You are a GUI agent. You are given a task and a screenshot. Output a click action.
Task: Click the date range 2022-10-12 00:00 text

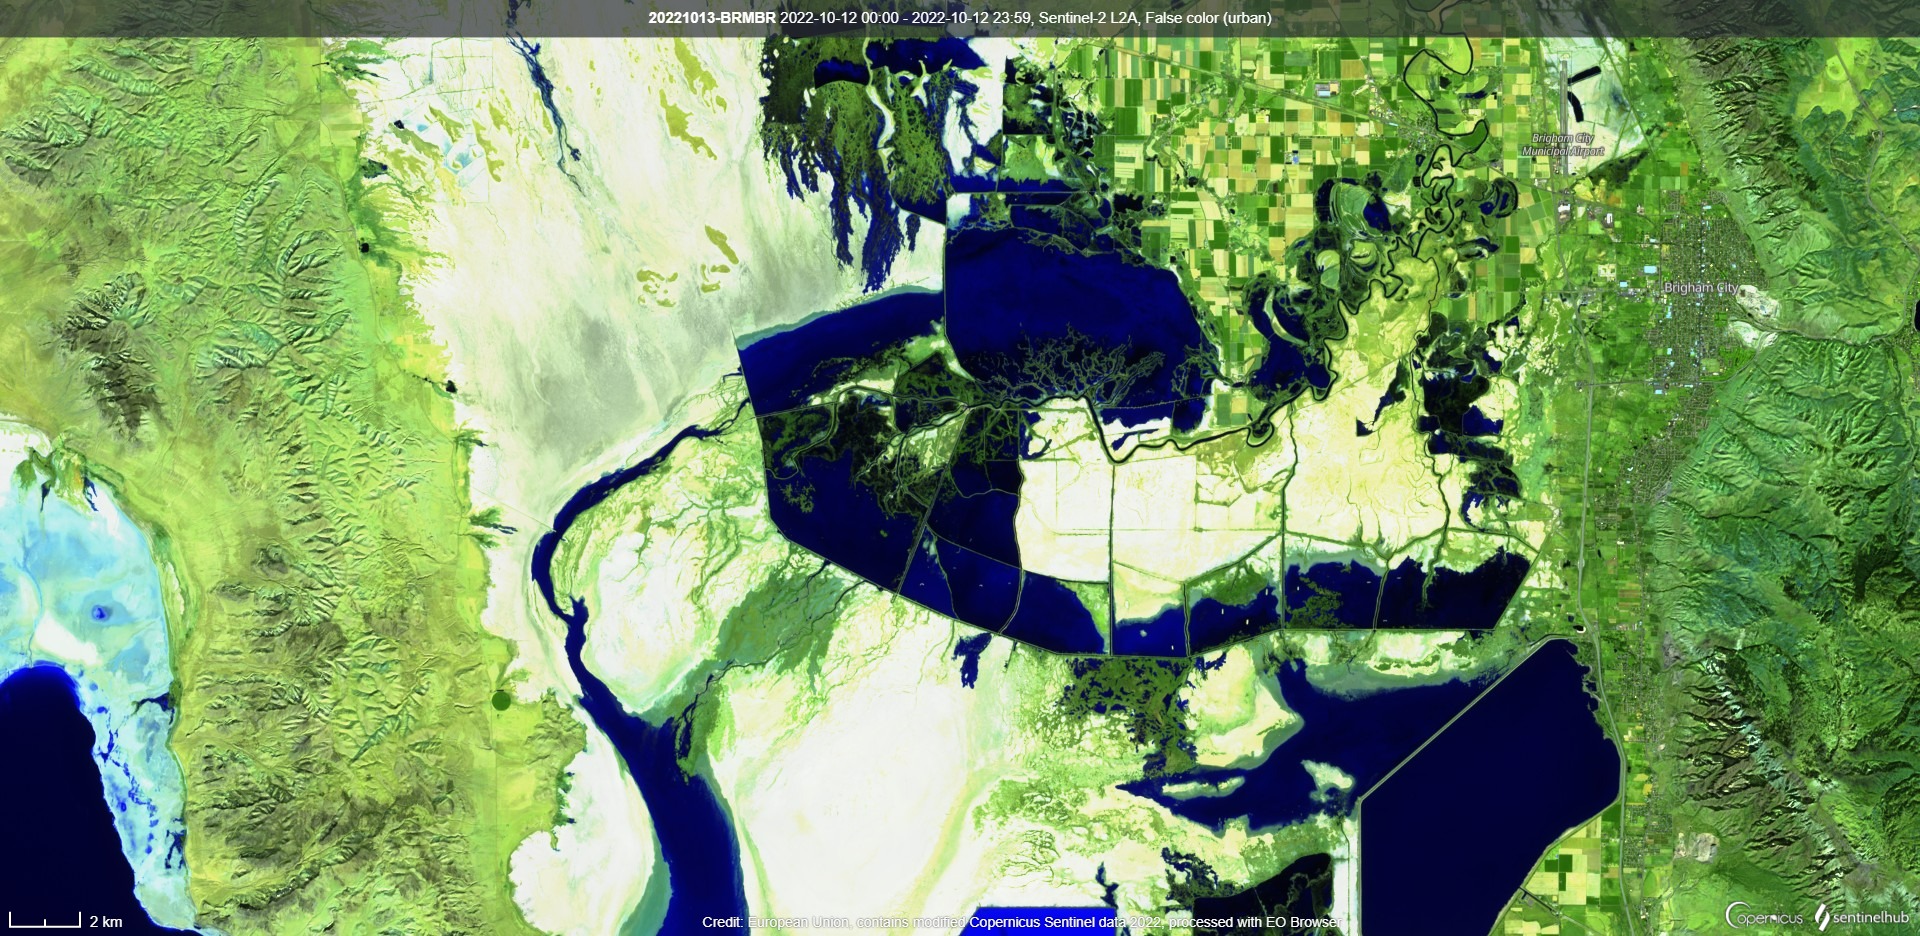click(x=839, y=18)
